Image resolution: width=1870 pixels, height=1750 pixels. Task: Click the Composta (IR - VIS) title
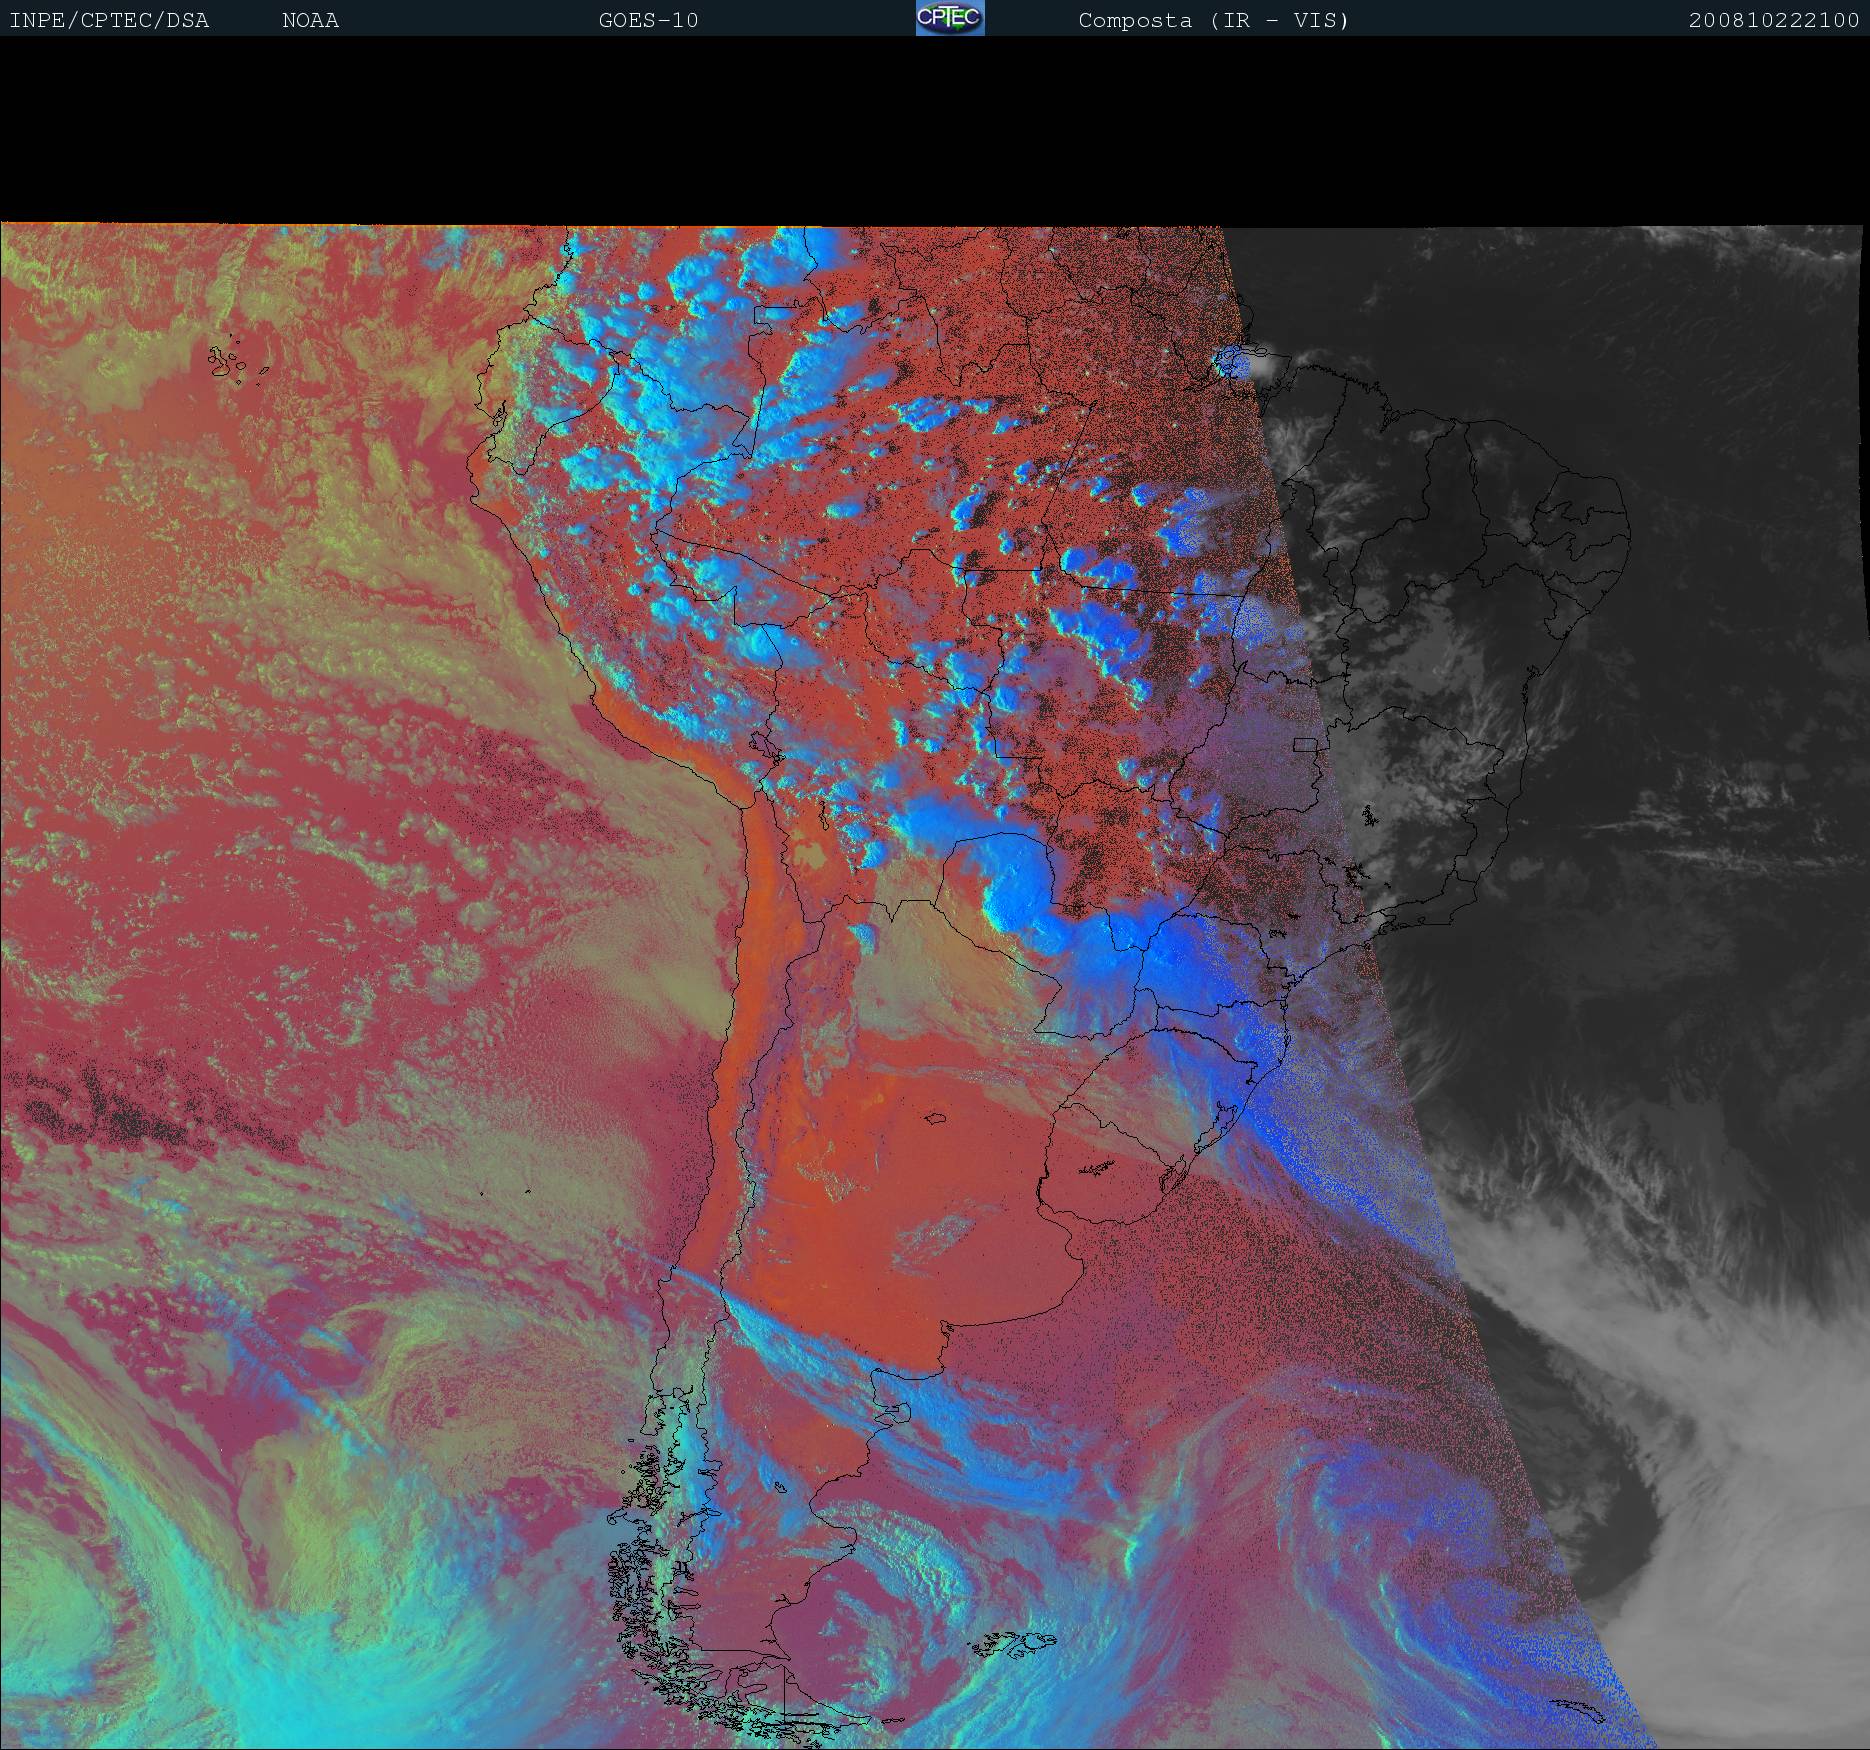point(1213,20)
